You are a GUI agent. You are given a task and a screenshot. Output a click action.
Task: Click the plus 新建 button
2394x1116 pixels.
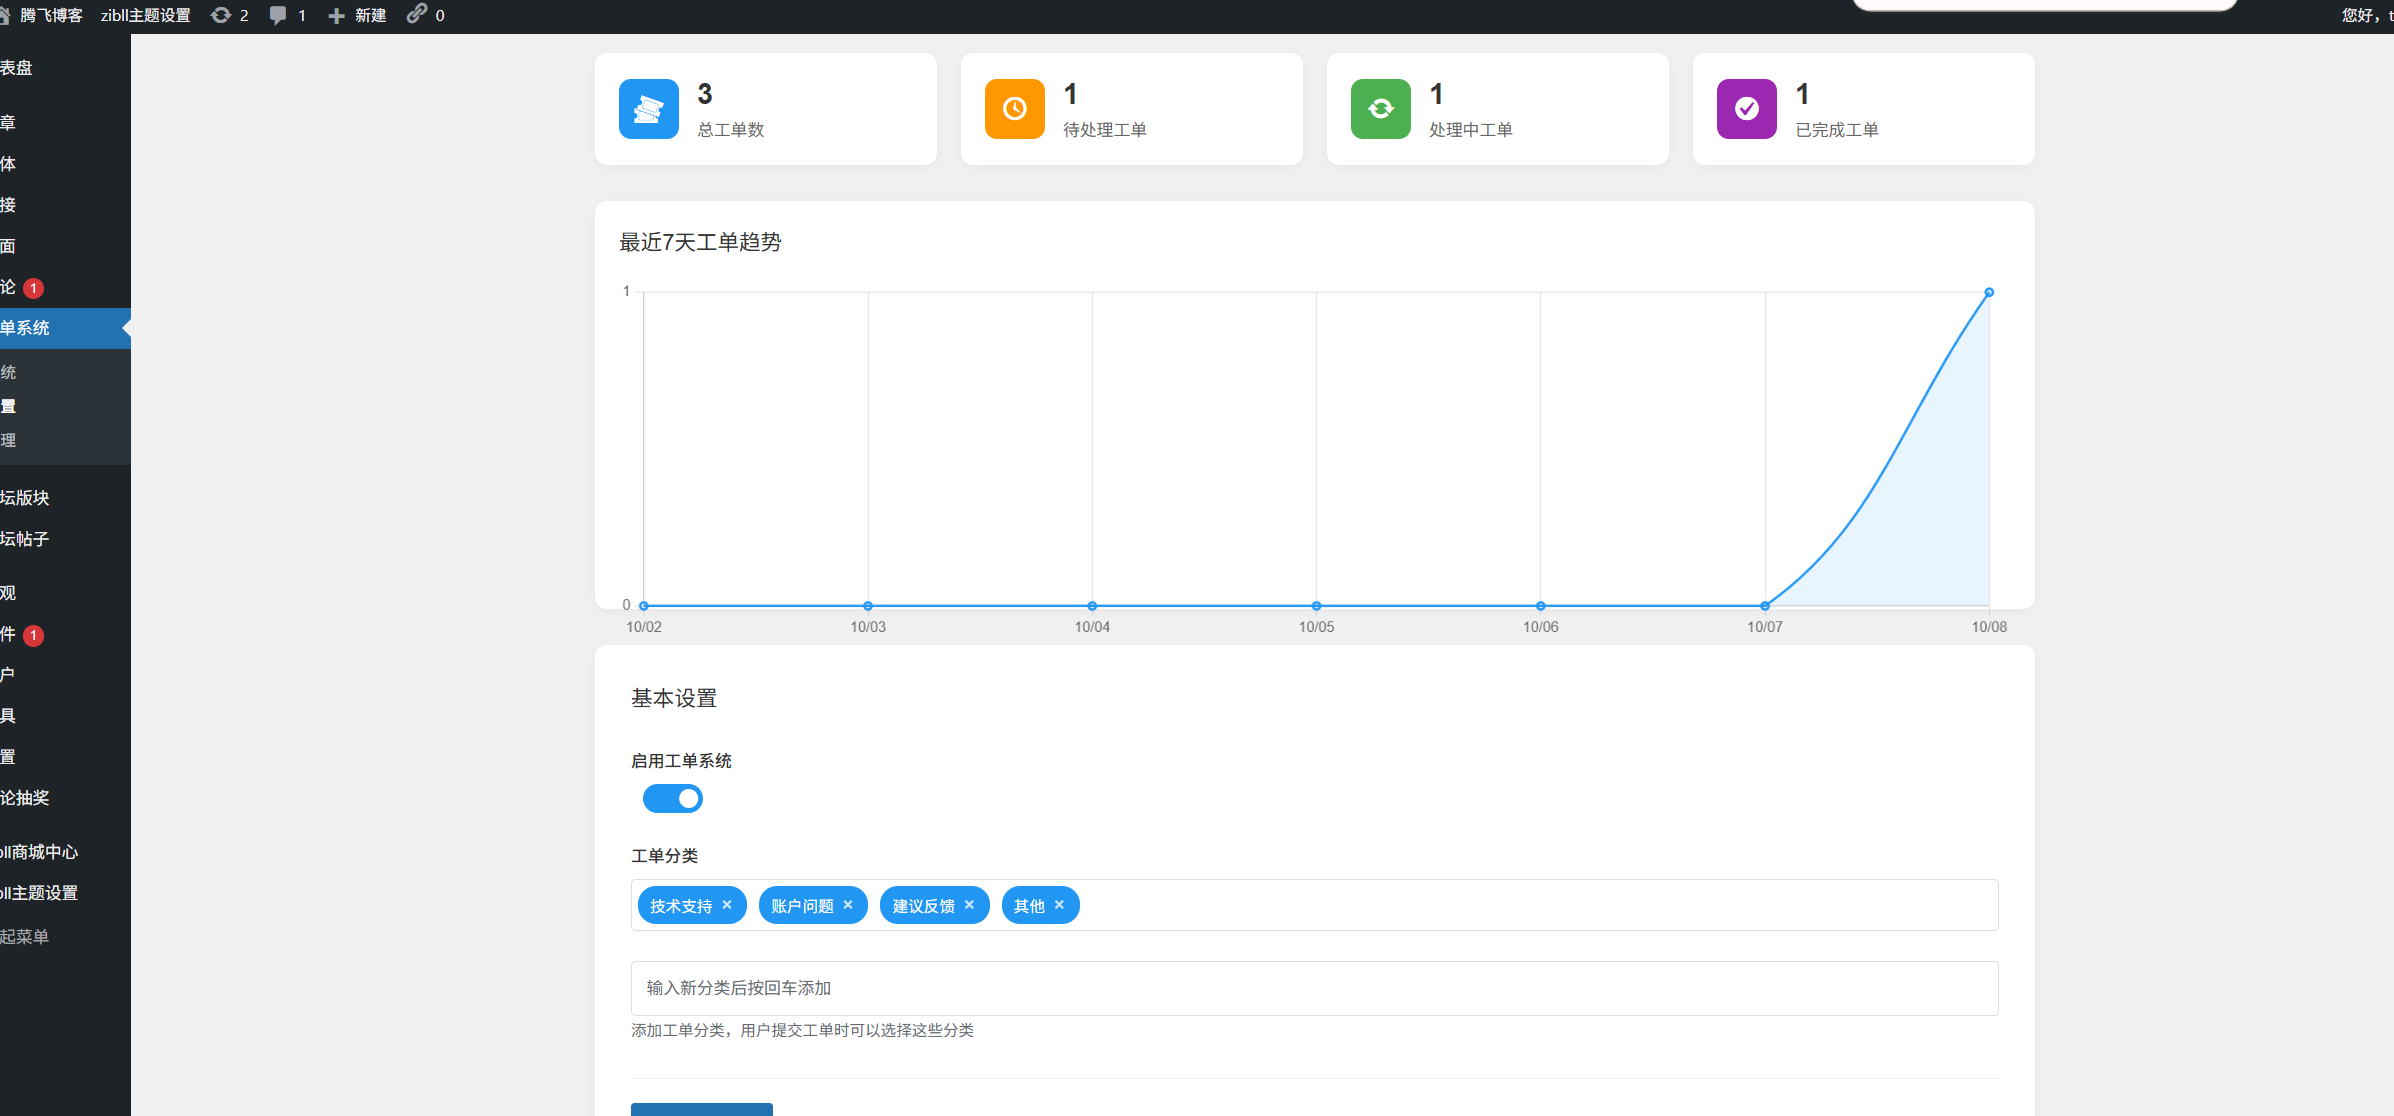coord(358,15)
